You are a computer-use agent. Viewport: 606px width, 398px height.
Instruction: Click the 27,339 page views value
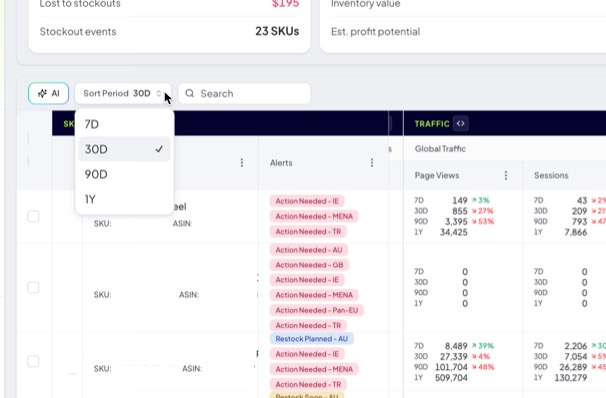(x=454, y=356)
